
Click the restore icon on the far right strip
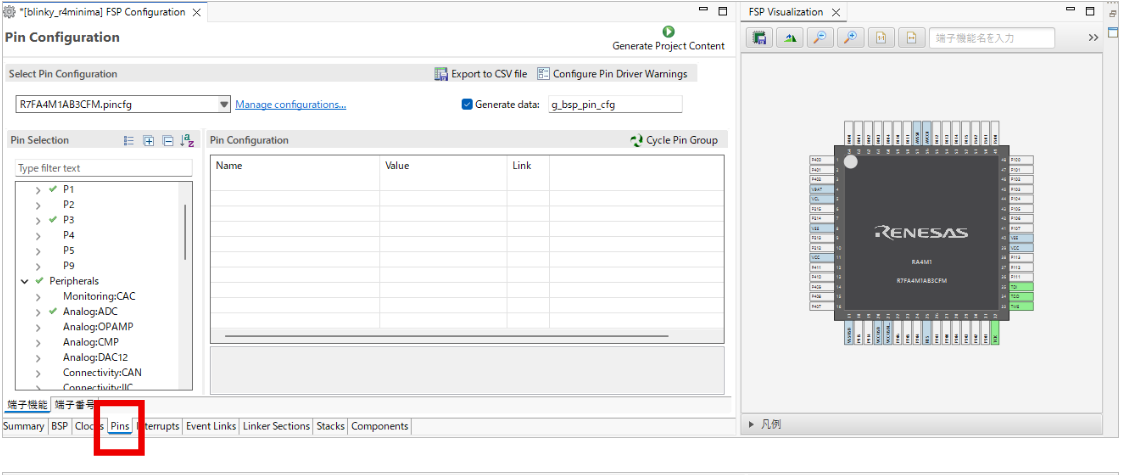click(x=1114, y=12)
